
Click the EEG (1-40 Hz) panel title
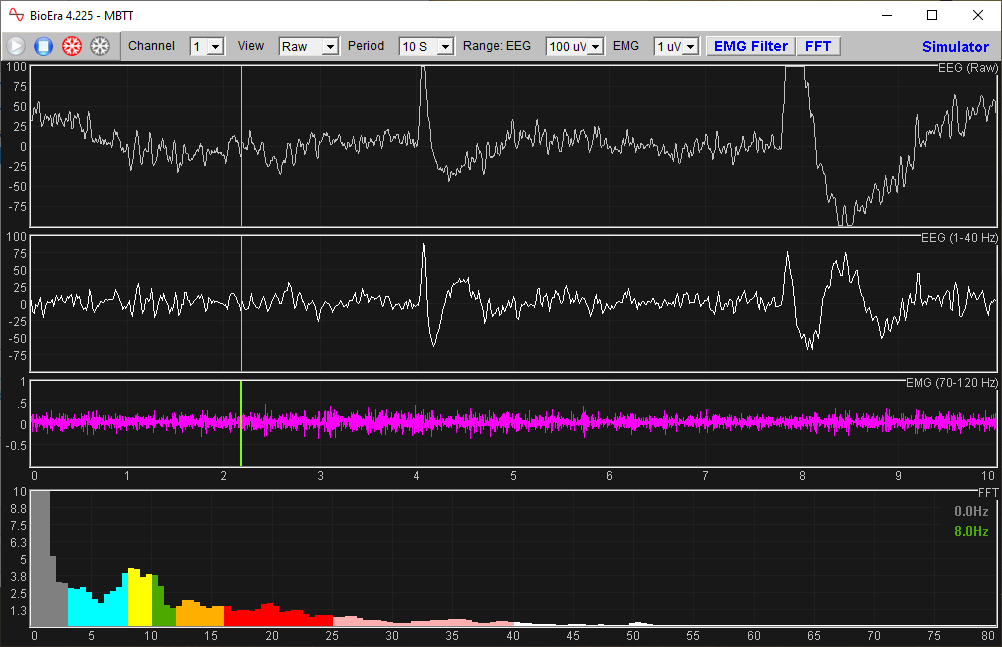point(958,237)
